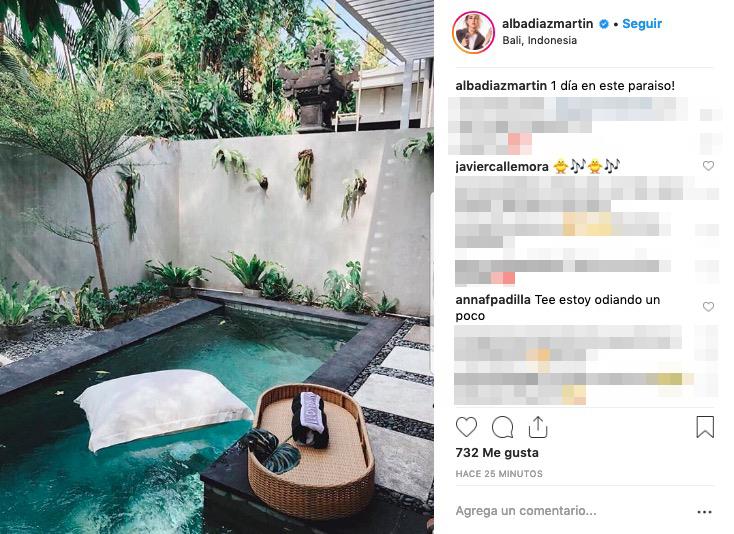Save the post with the bookmark icon
The height and width of the screenshot is (534, 734).
pos(705,427)
